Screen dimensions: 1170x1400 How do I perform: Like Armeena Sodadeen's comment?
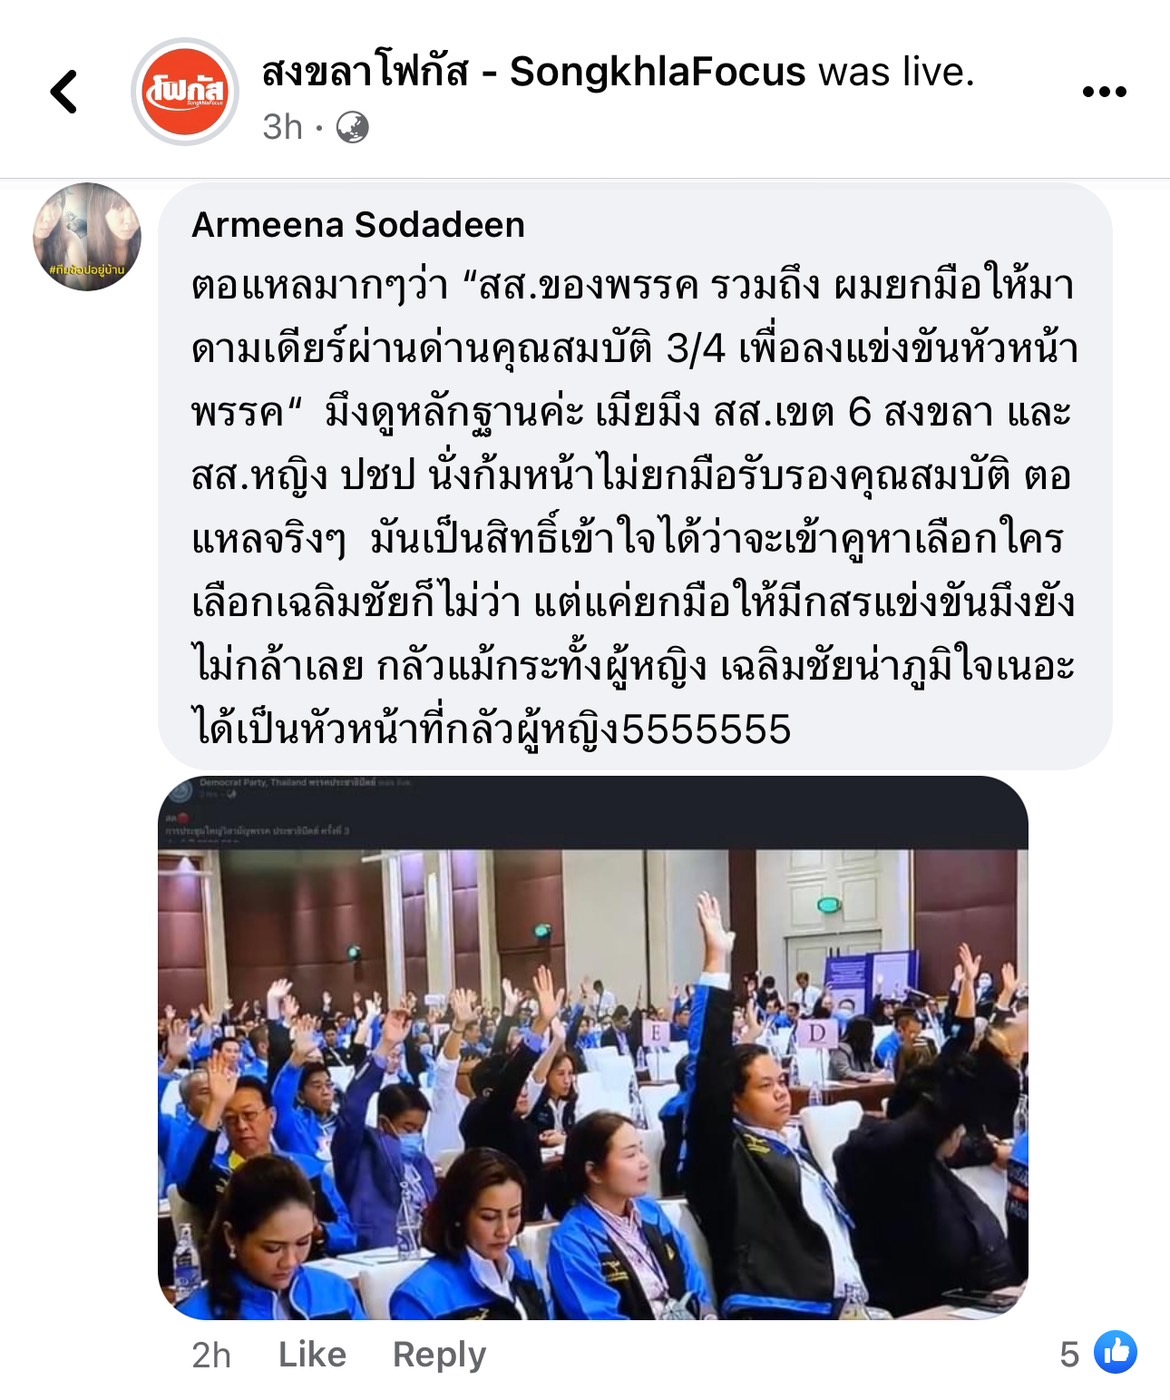tap(312, 1354)
